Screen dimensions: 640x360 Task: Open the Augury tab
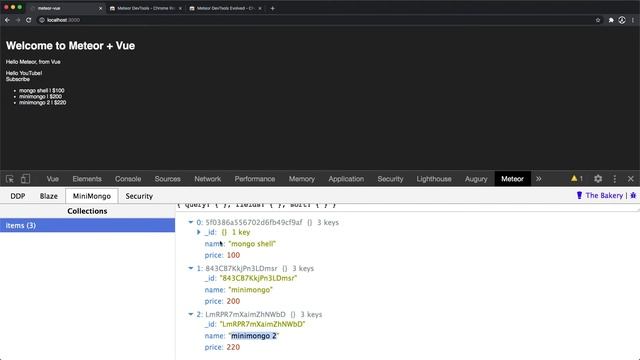[x=476, y=179]
